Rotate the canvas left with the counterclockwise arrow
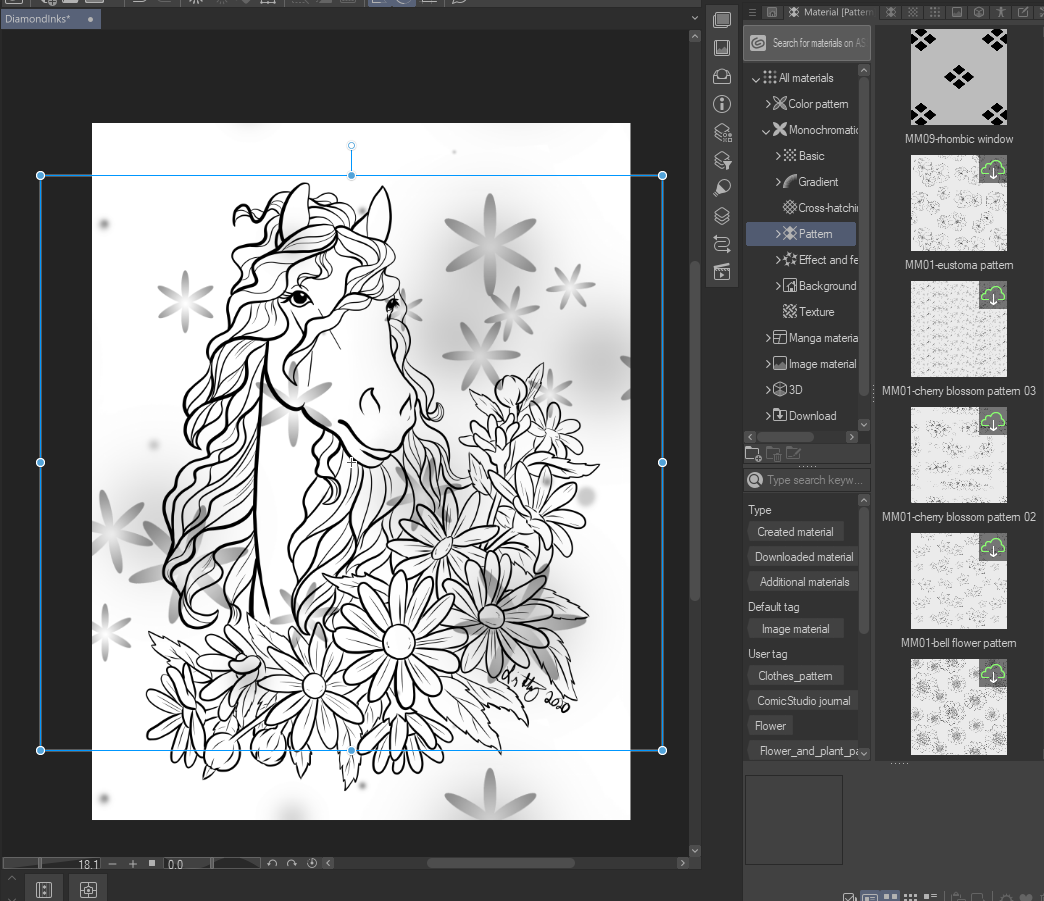 (x=272, y=864)
